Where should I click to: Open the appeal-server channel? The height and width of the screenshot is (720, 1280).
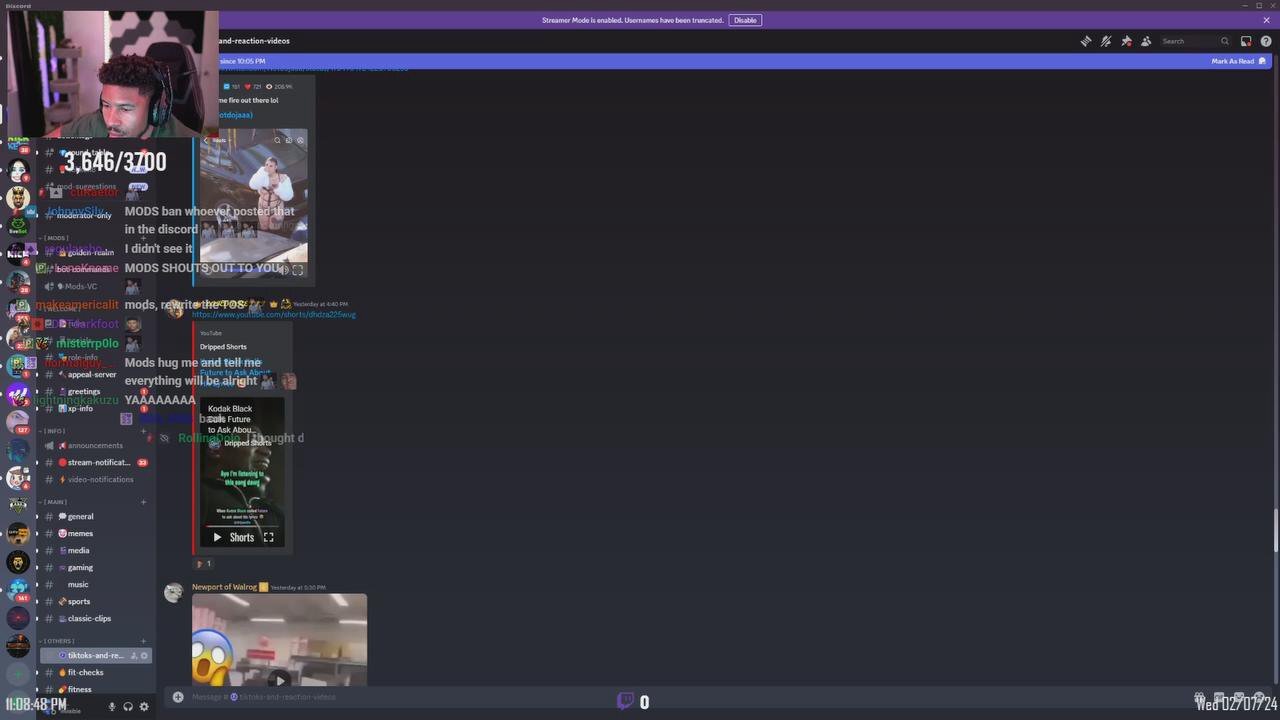[x=95, y=374]
